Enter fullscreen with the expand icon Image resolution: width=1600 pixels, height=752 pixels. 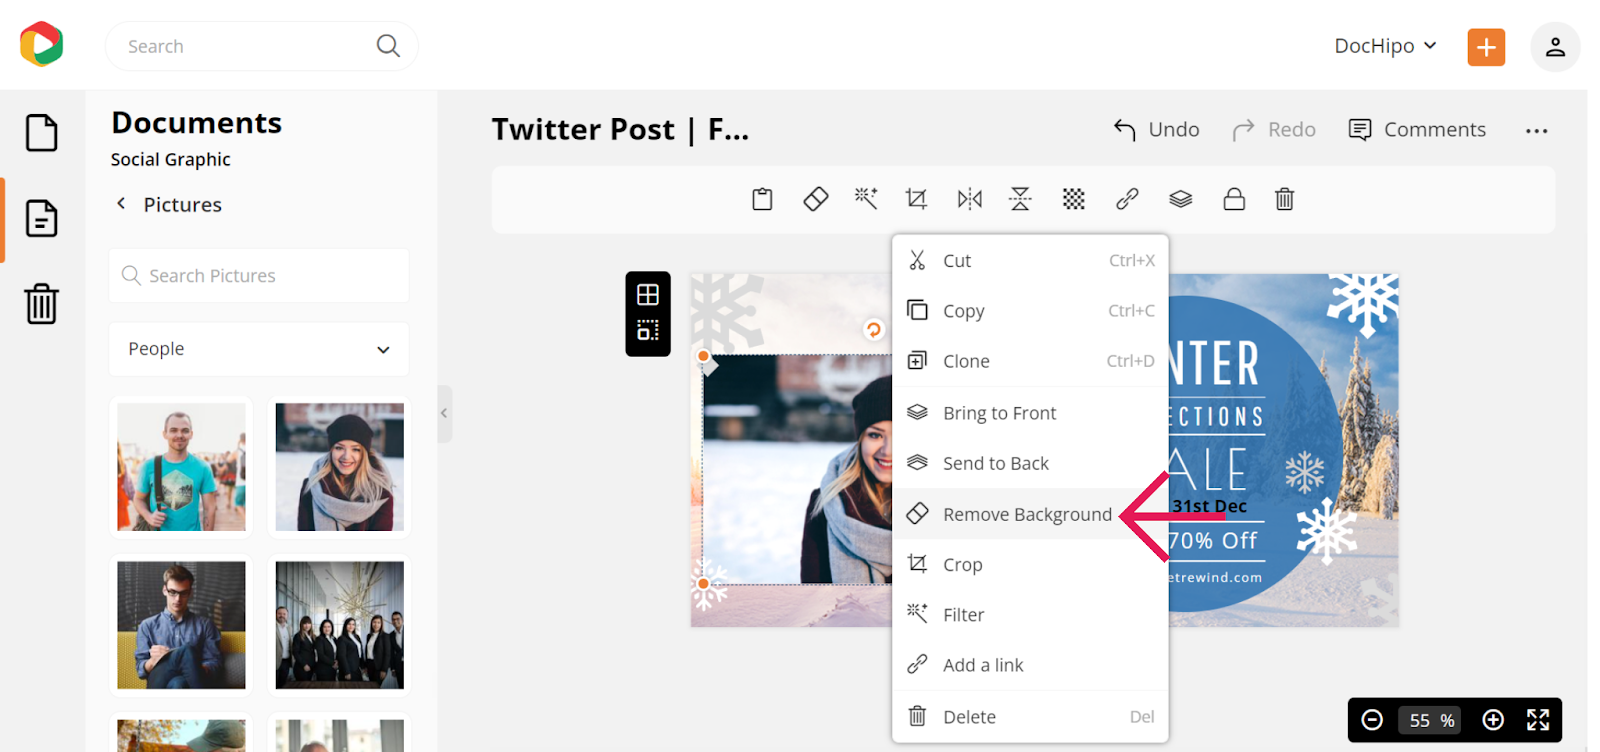(x=1538, y=720)
